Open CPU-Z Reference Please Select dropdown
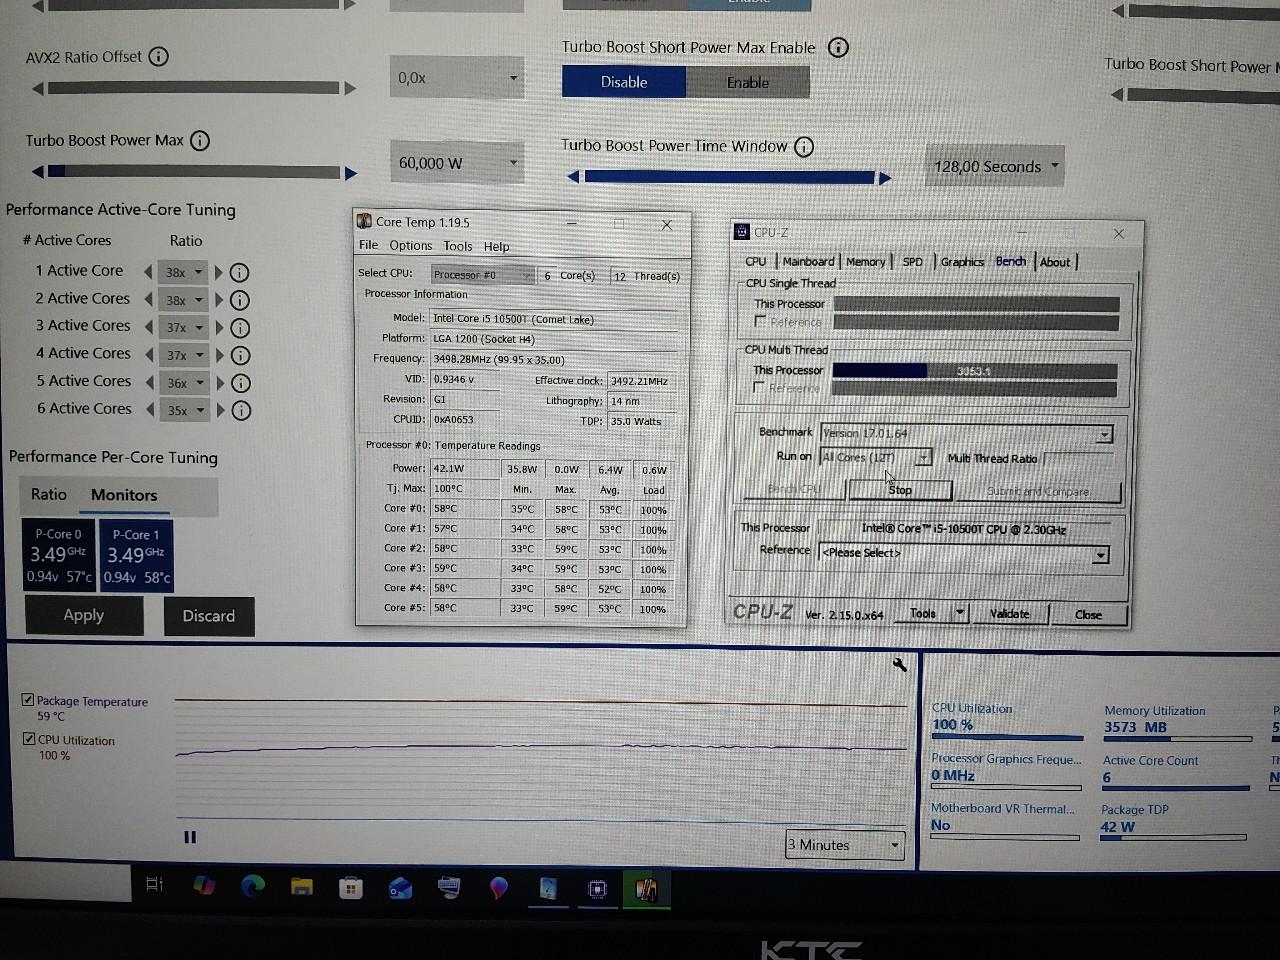This screenshot has height=960, width=1280. (964, 553)
